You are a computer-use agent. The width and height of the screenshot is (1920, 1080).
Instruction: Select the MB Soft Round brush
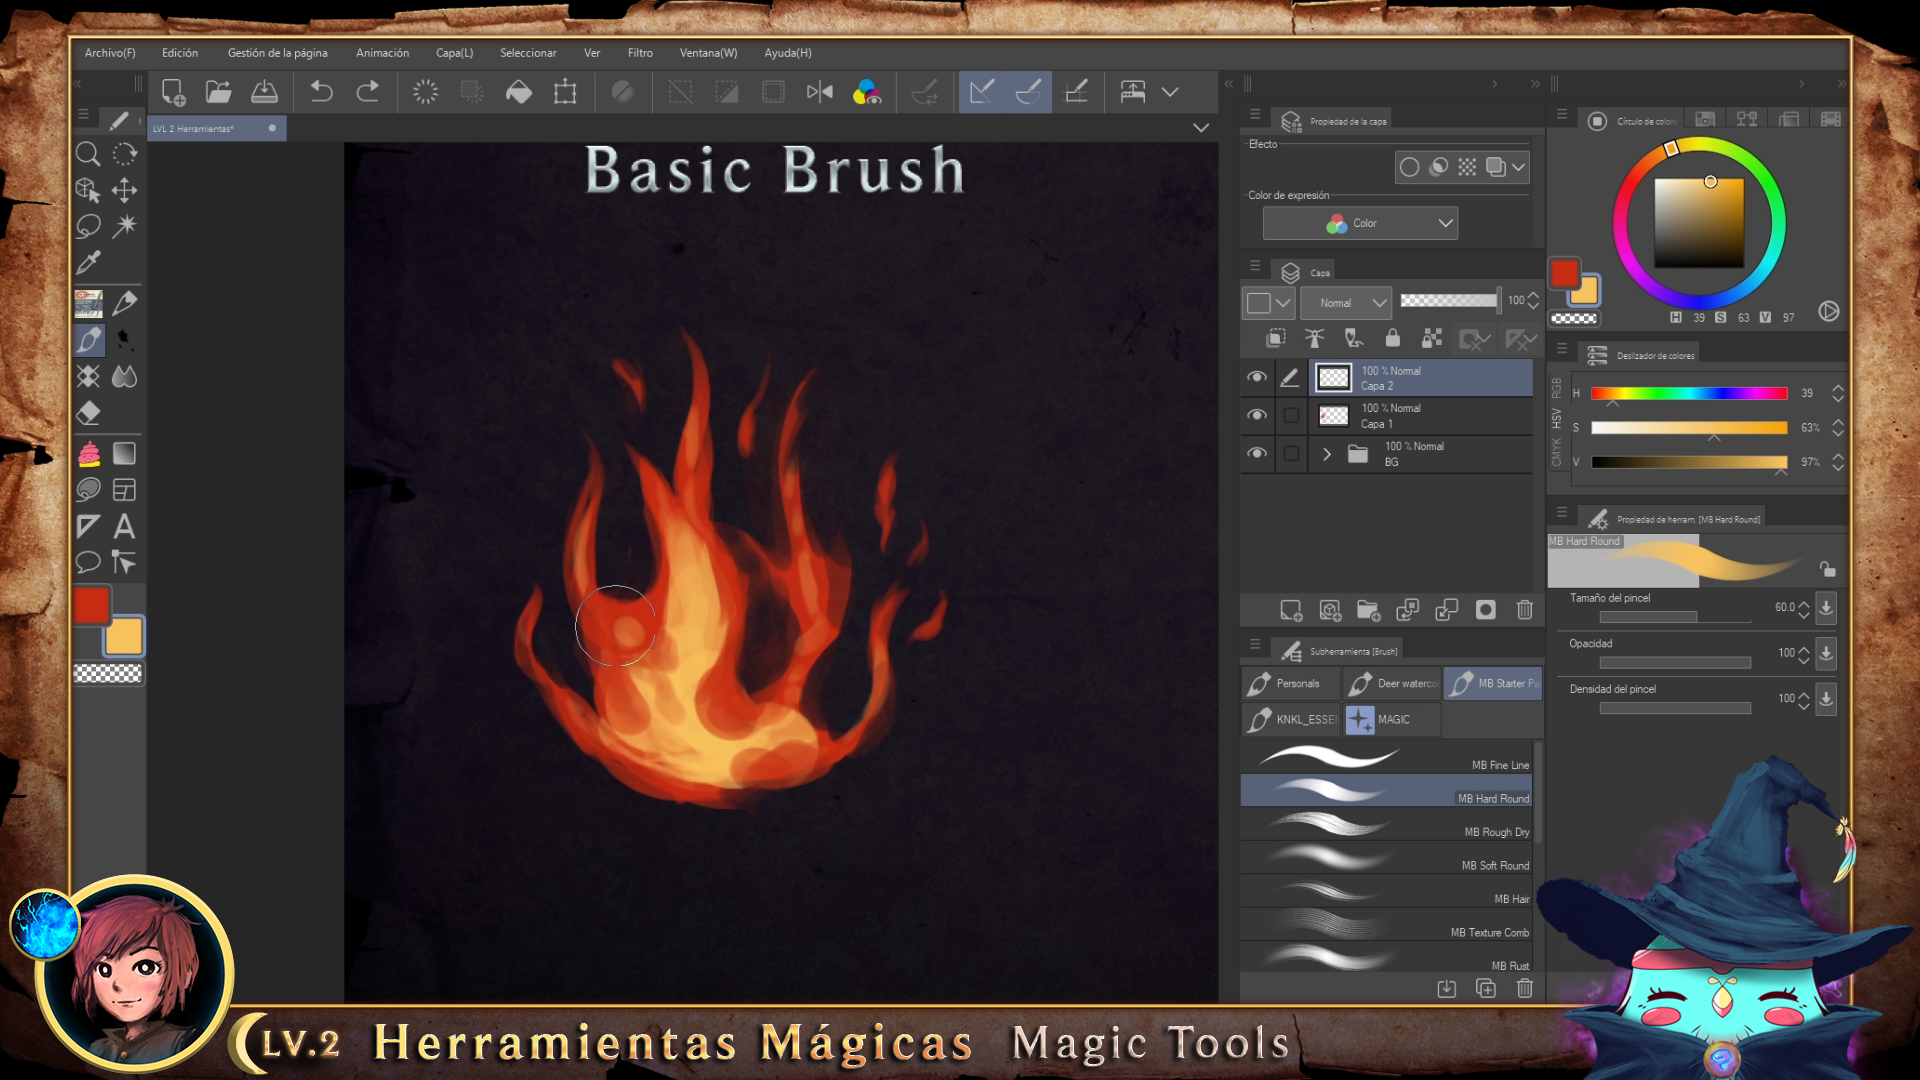coord(1386,860)
